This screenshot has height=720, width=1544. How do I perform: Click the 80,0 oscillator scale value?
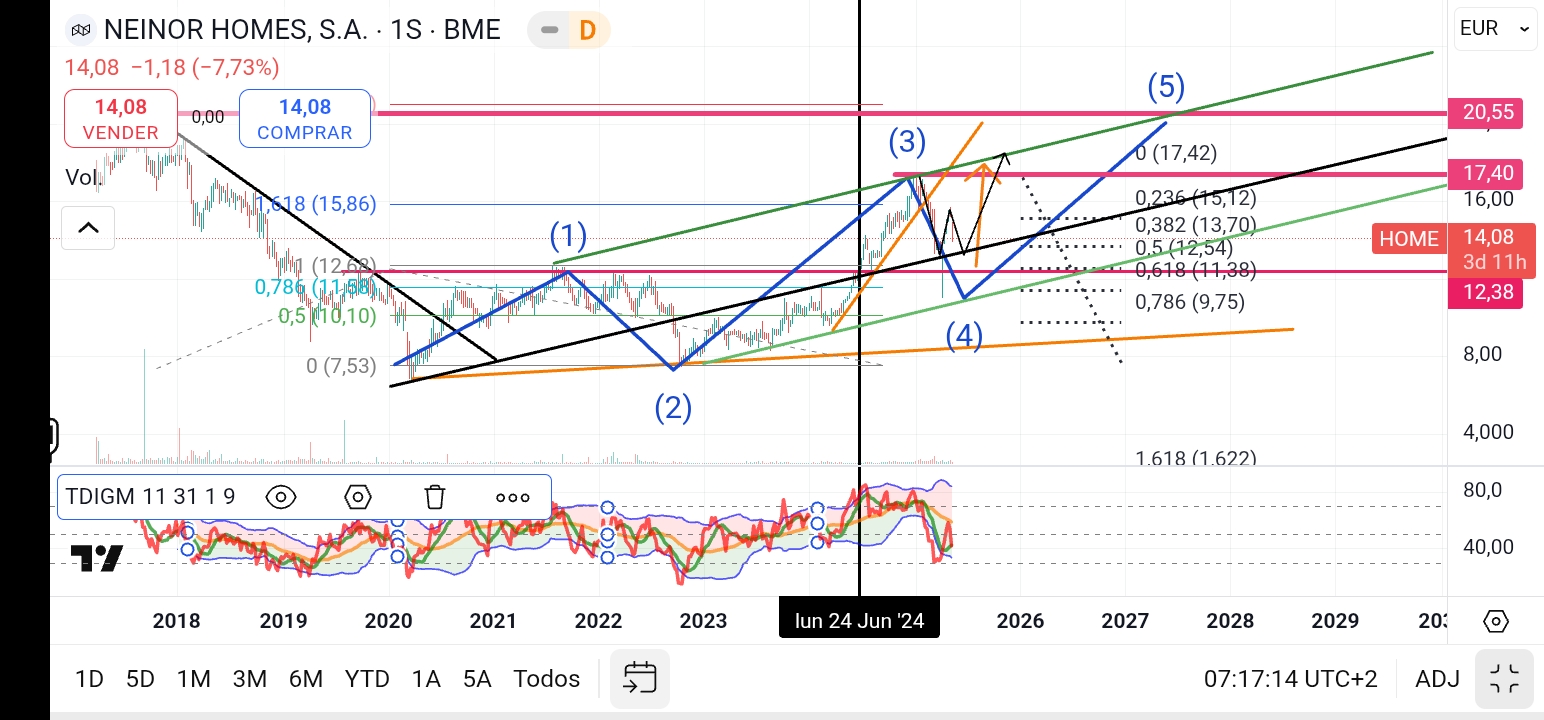click(1483, 490)
